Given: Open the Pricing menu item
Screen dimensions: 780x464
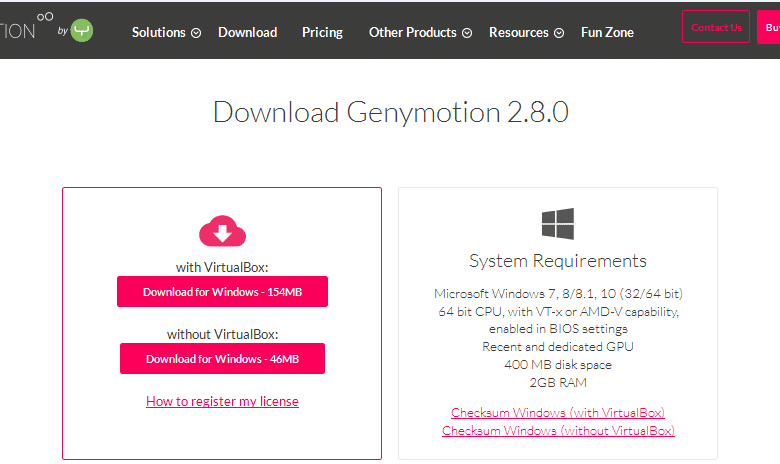Looking at the screenshot, I should tap(322, 32).
